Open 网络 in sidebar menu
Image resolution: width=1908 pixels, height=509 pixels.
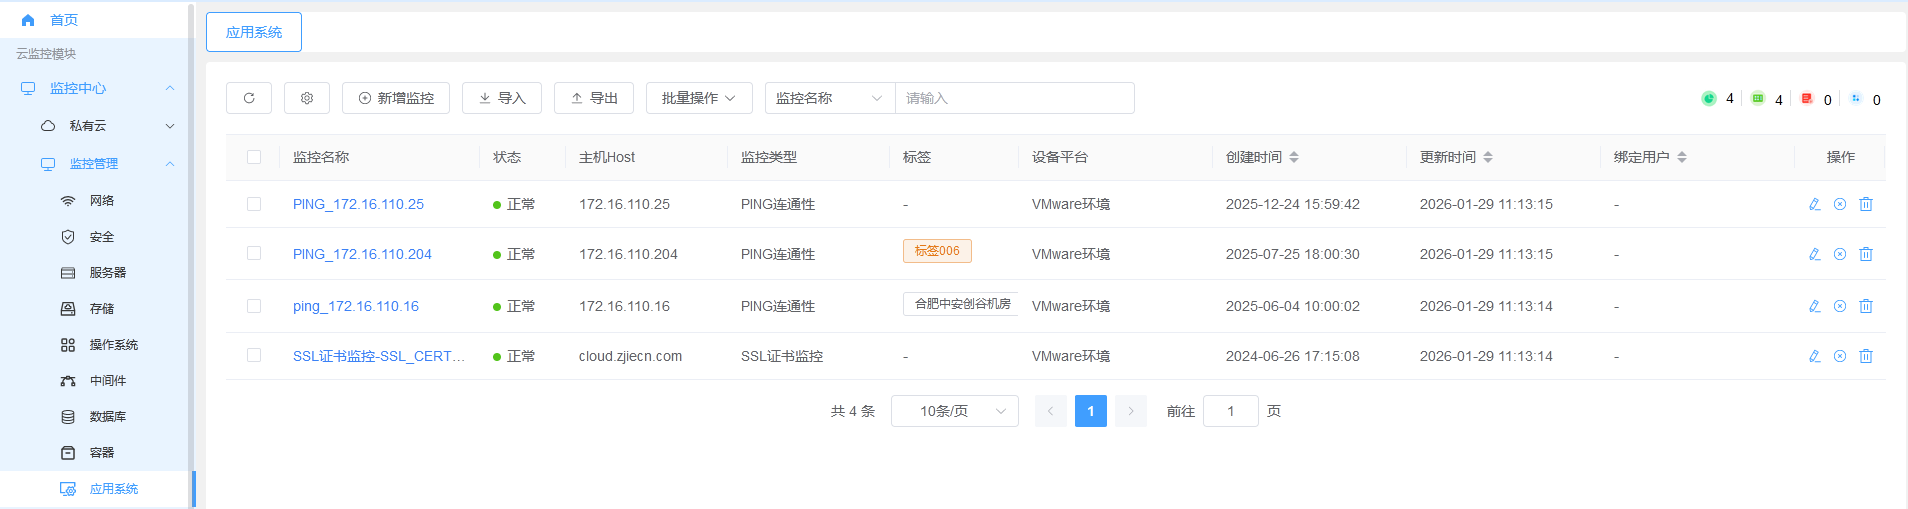coord(102,201)
